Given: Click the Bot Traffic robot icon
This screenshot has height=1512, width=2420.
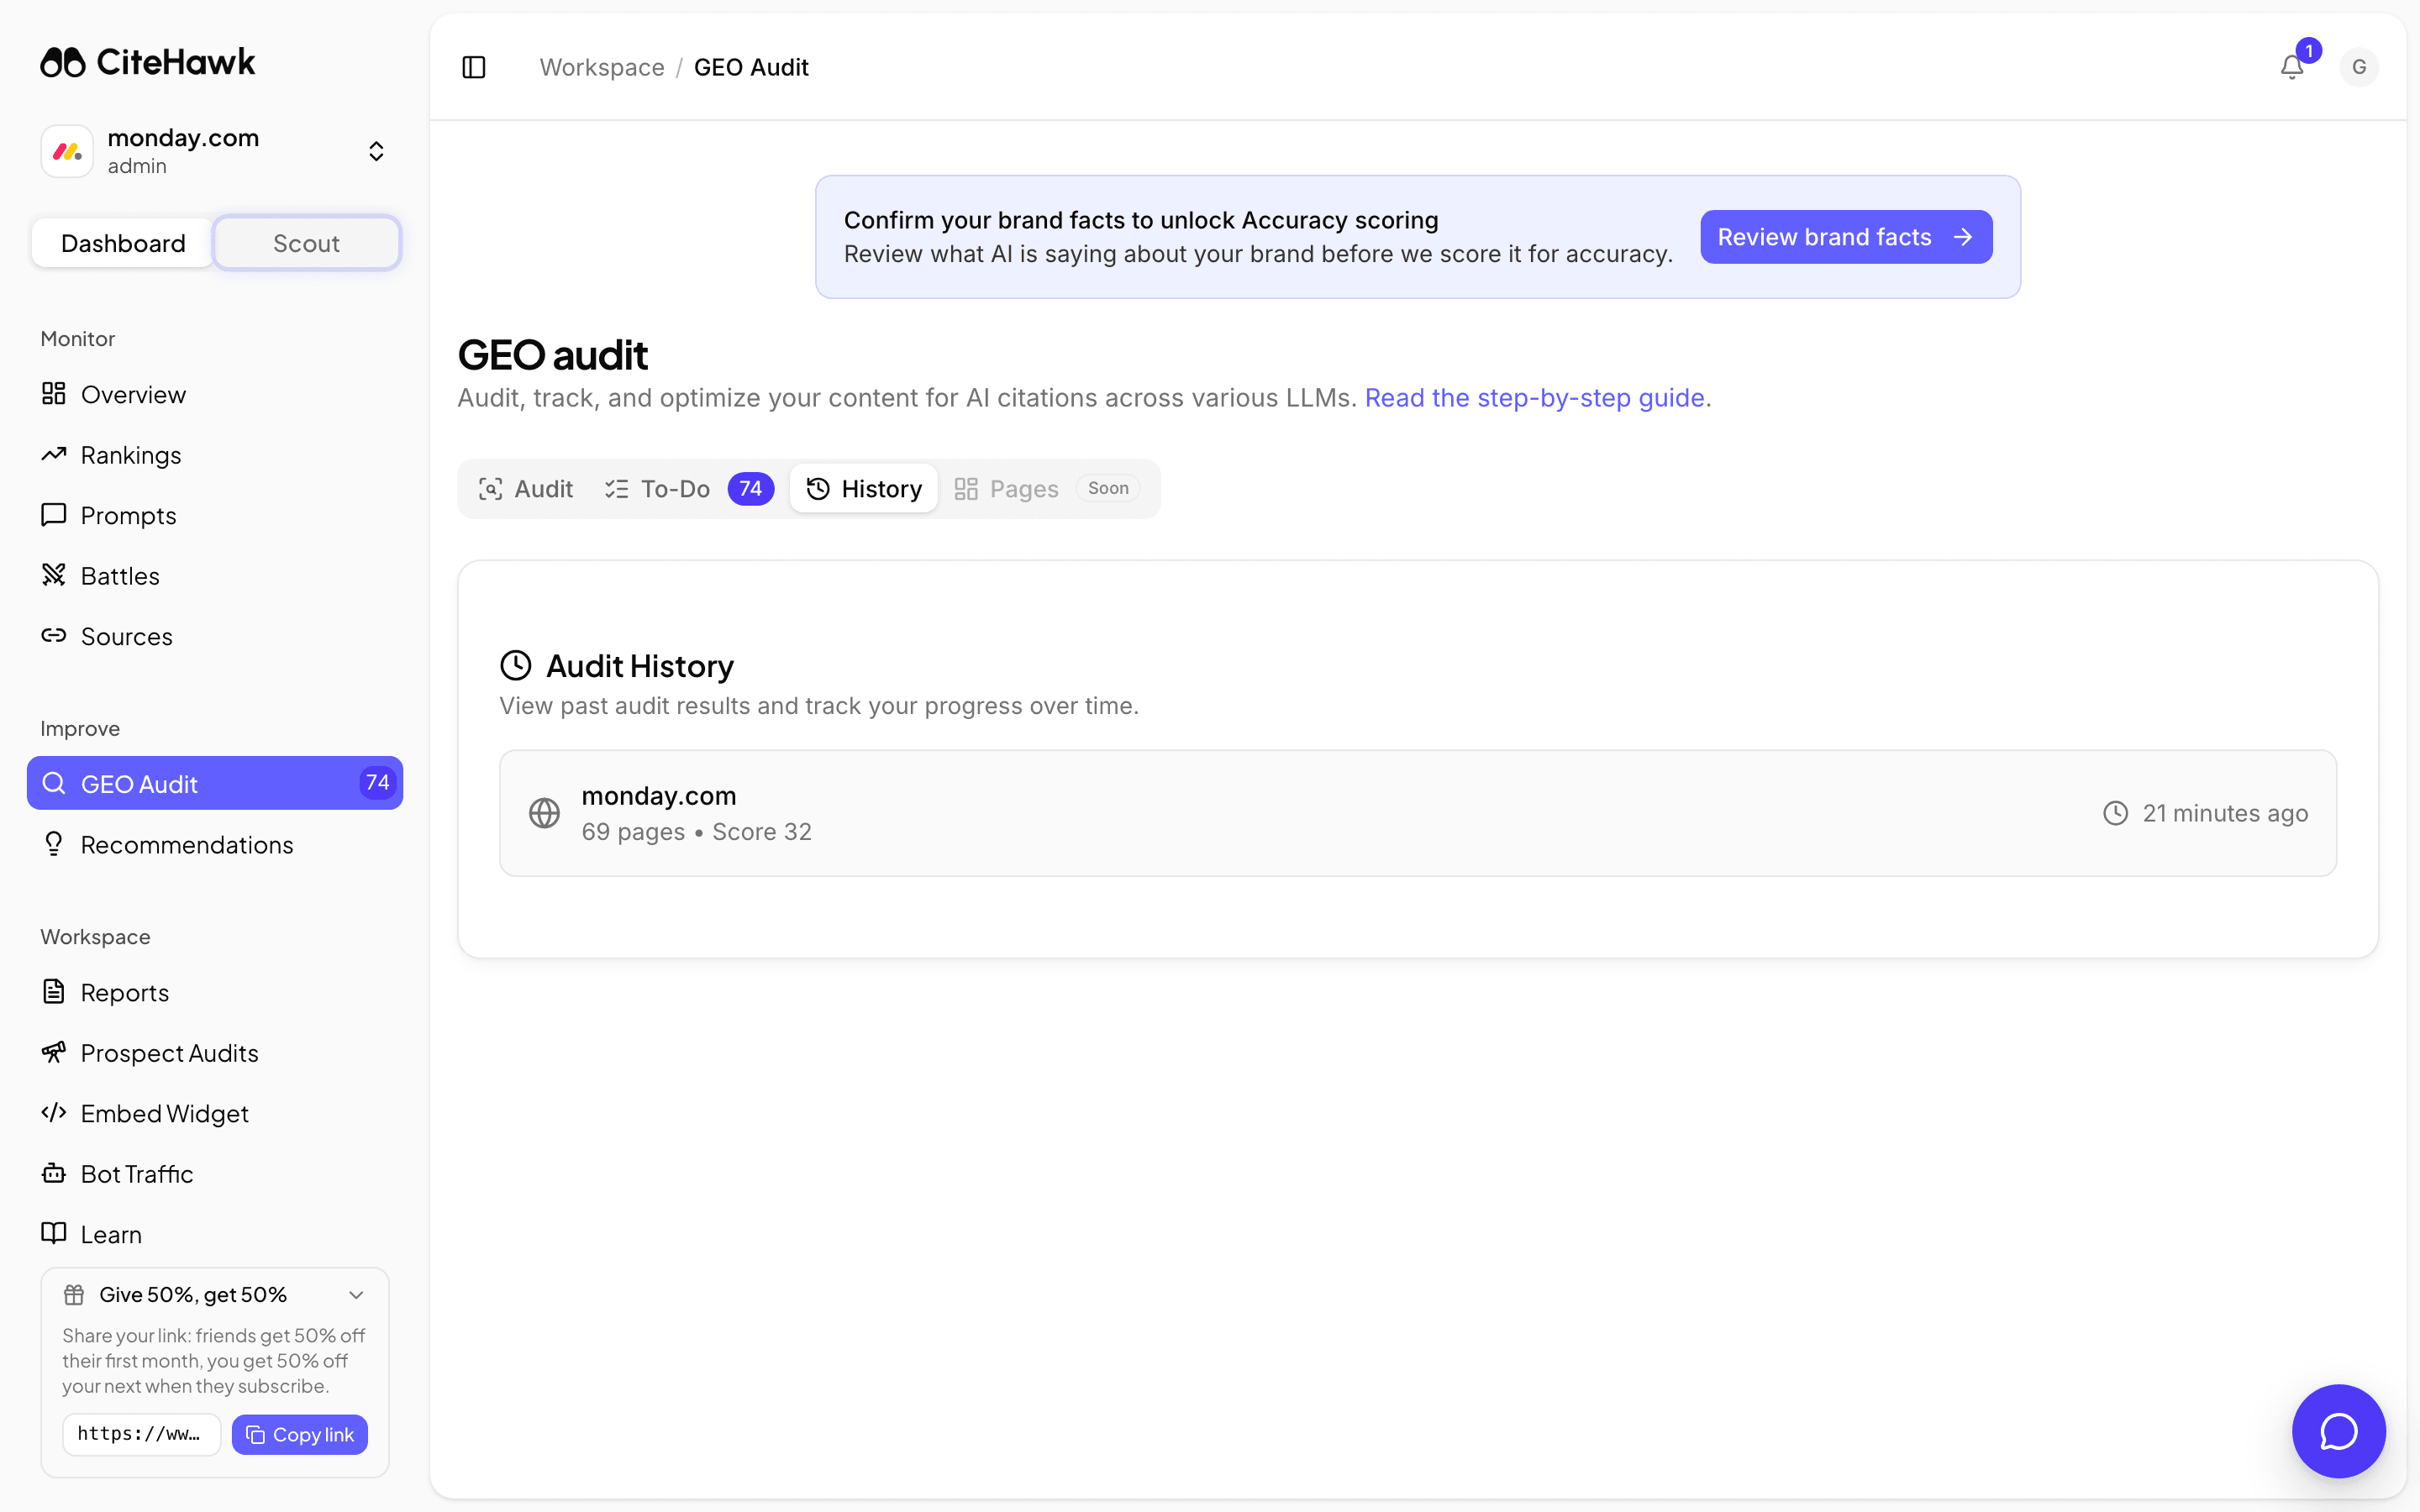Looking at the screenshot, I should pyautogui.click(x=54, y=1173).
